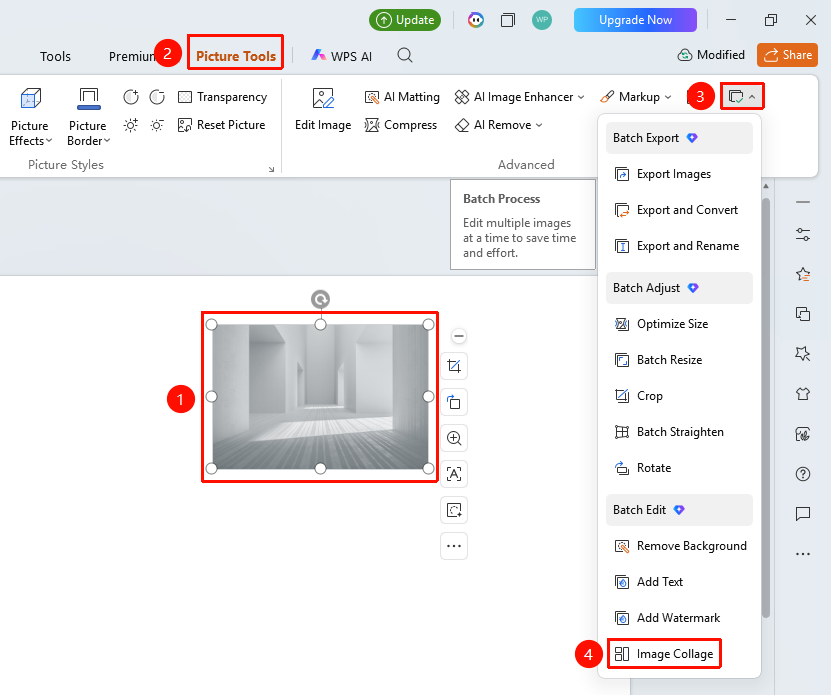Screen dimensions: 831x695
Task: Open the help question mark in the sidebar
Action: (803, 474)
